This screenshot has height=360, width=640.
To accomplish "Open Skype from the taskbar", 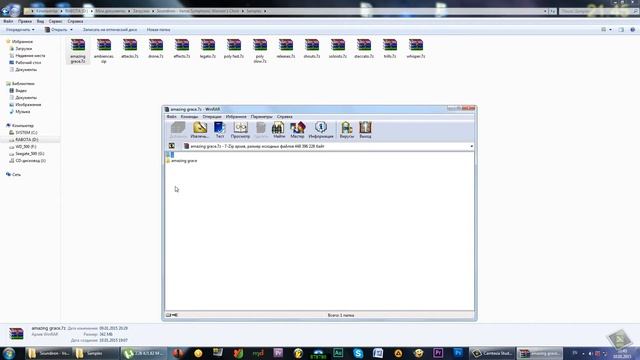I will (358, 353).
